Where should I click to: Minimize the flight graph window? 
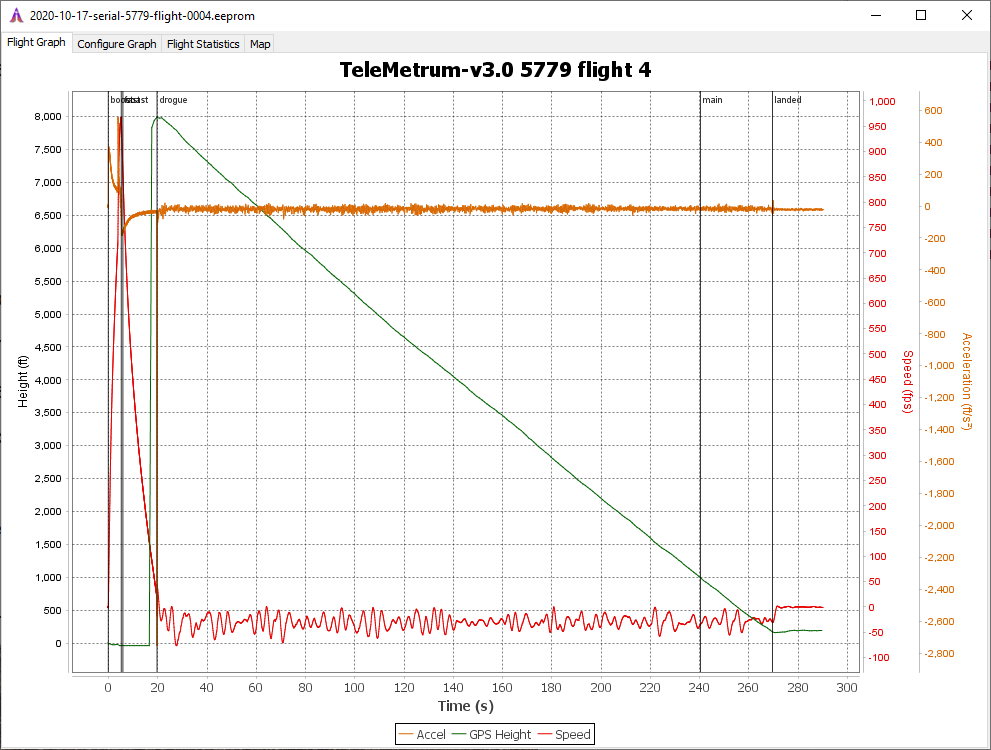point(876,16)
